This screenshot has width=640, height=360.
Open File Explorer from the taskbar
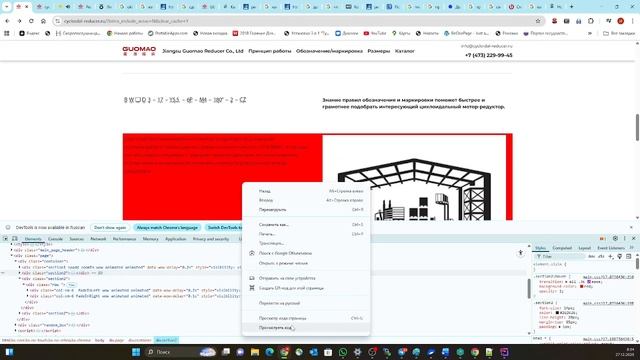pyautogui.click(x=255, y=352)
